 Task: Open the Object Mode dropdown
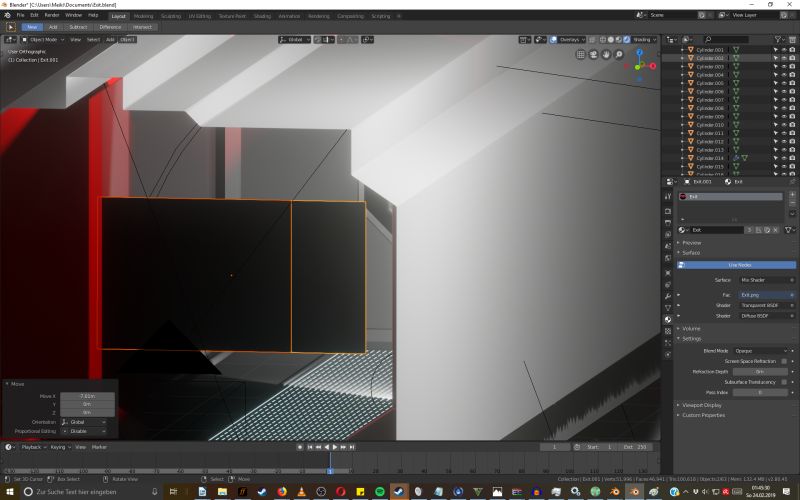(43, 39)
